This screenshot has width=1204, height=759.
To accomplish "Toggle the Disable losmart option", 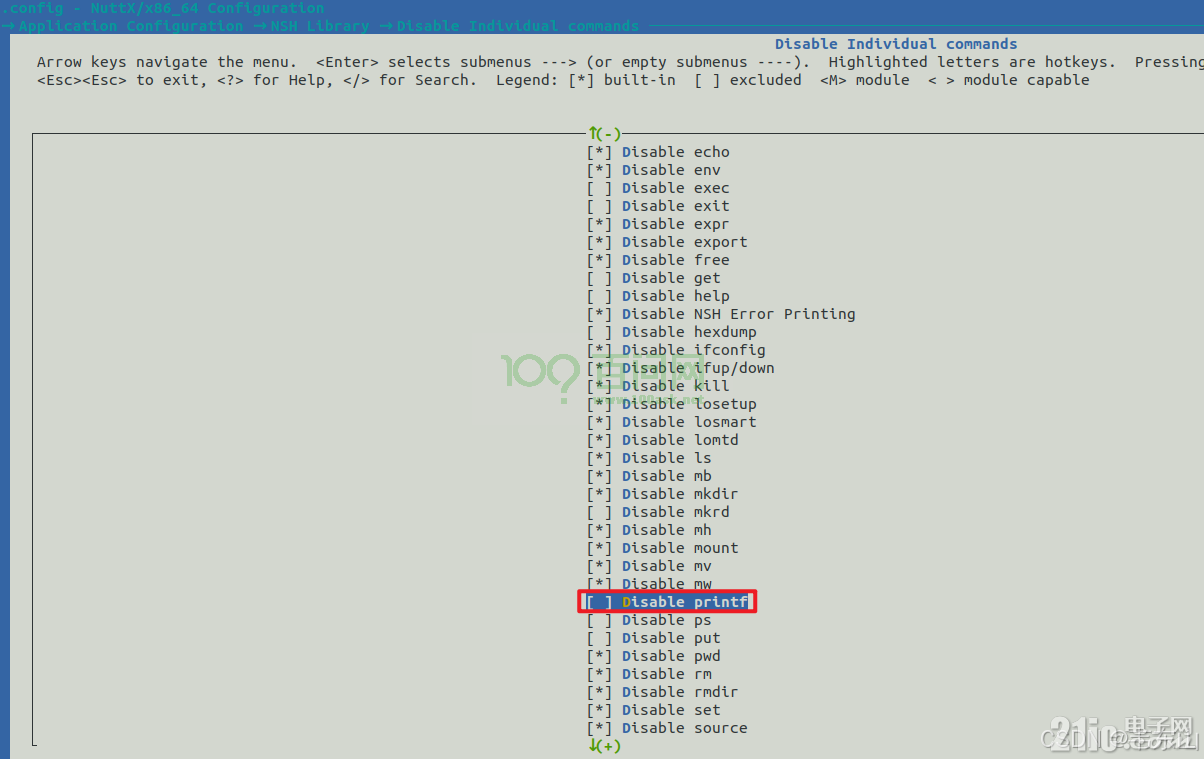I will [x=672, y=422].
